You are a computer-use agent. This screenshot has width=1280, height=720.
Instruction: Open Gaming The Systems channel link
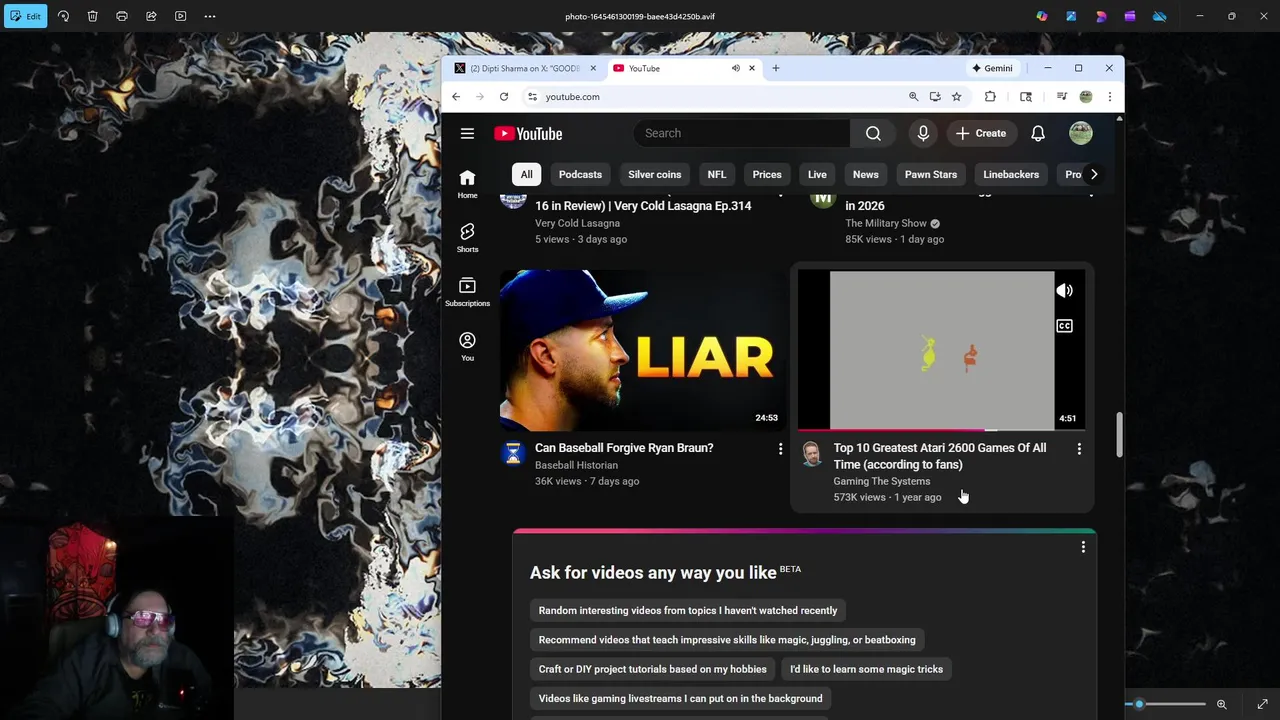(x=882, y=481)
